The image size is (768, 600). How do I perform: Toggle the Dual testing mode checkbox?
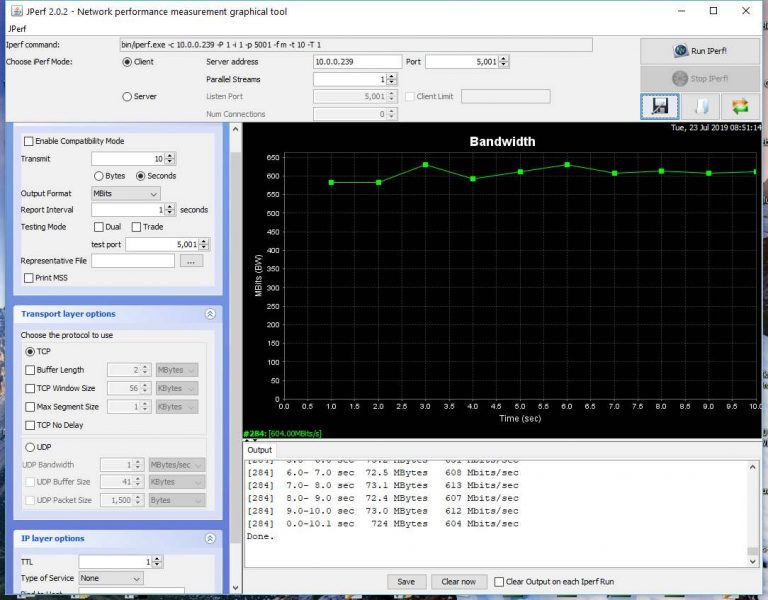coord(99,227)
